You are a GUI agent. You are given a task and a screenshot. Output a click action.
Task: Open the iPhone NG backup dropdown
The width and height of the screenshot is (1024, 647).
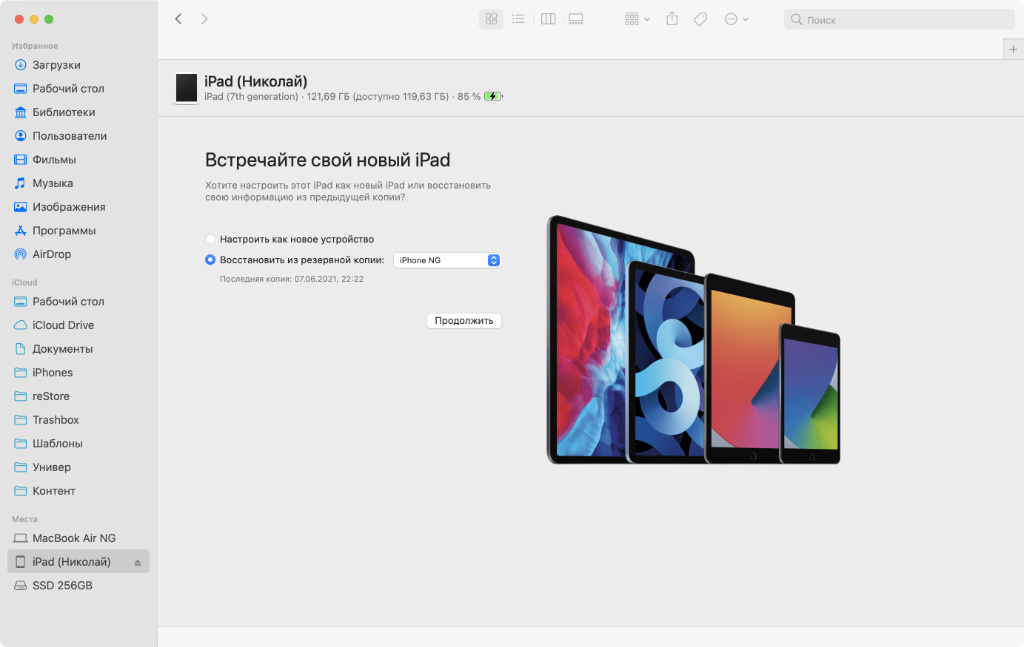pos(447,260)
